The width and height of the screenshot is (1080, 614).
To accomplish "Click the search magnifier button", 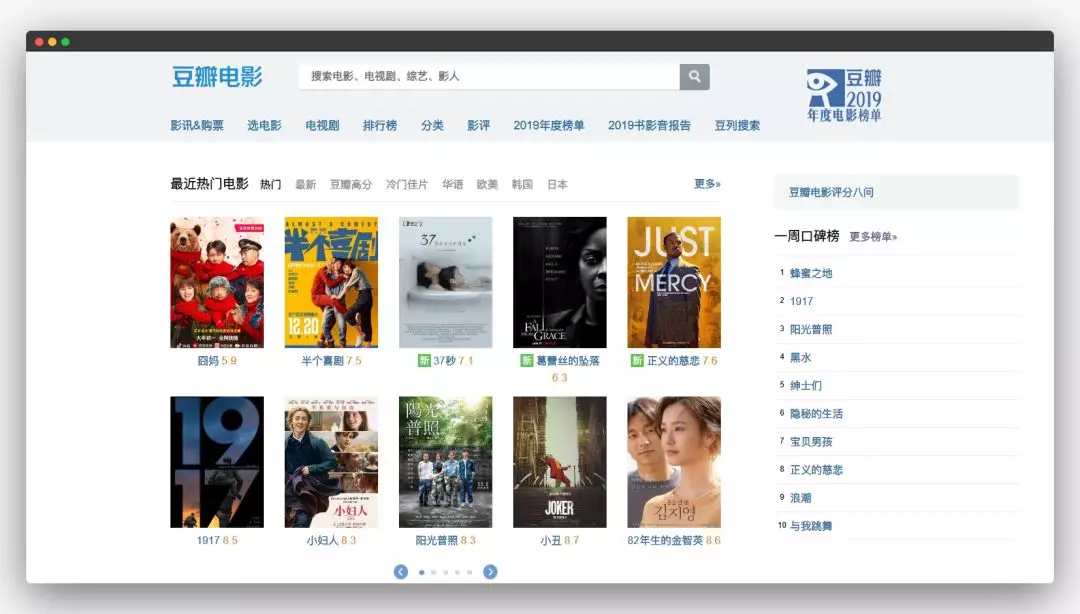I will 694,76.
